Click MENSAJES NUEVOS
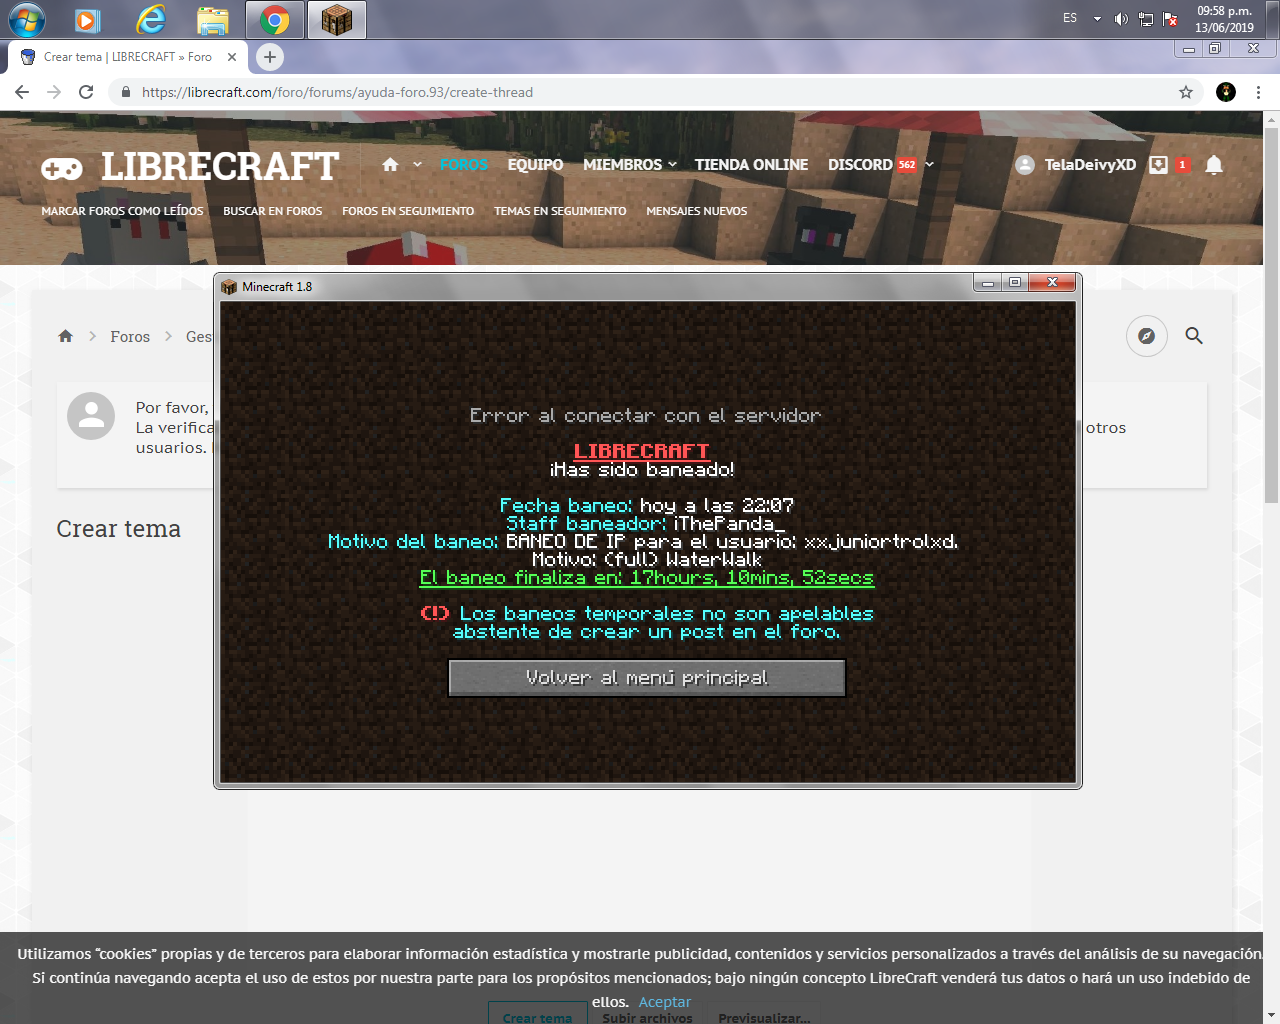This screenshot has height=1024, width=1280. (x=696, y=211)
